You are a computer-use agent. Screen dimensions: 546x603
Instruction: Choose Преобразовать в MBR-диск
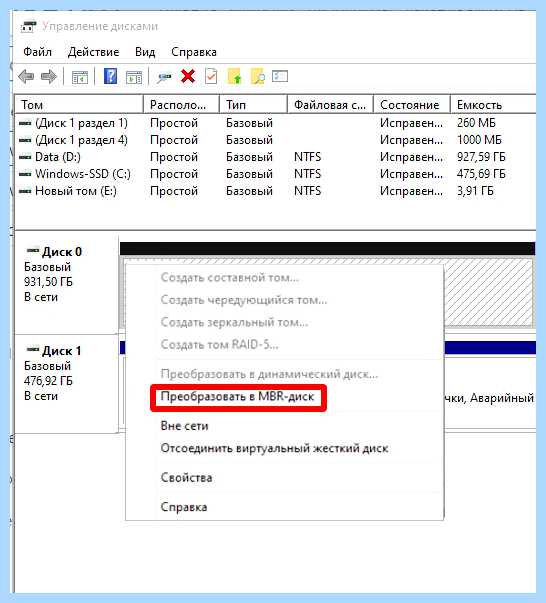(x=237, y=396)
